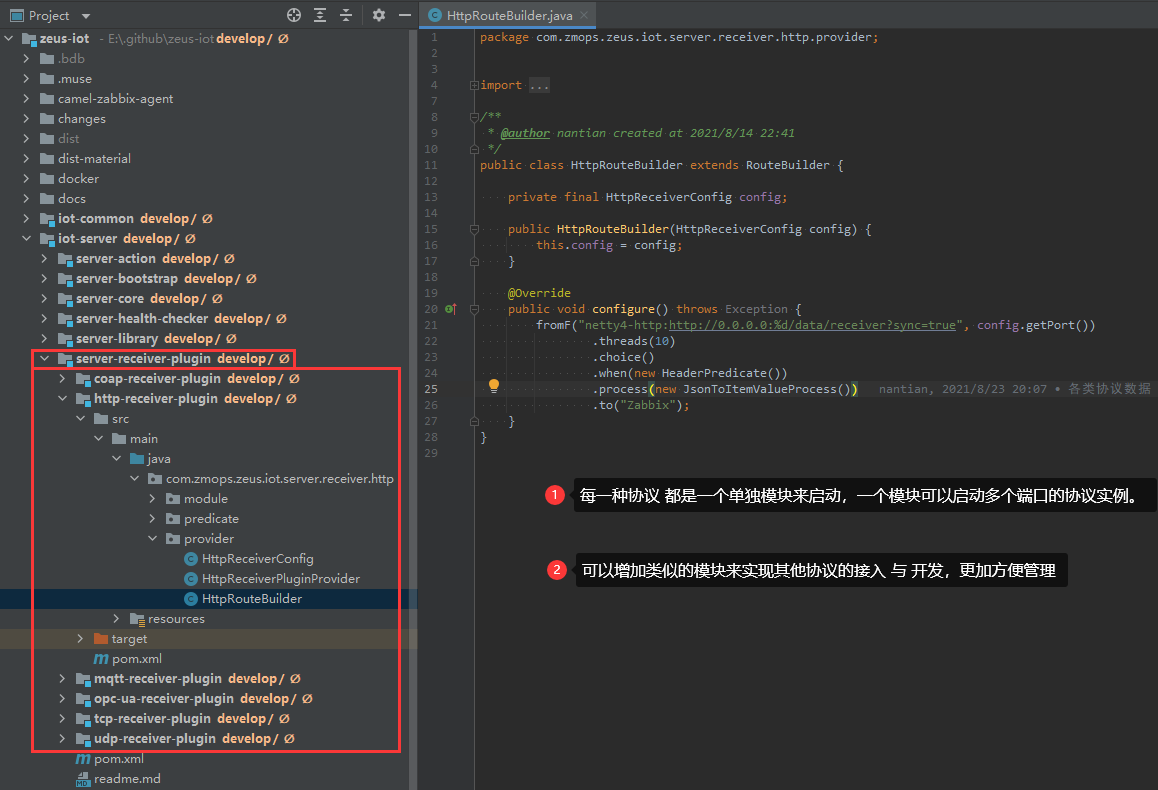Click the resources folder icon
This screenshot has width=1158, height=790.
click(x=137, y=619)
